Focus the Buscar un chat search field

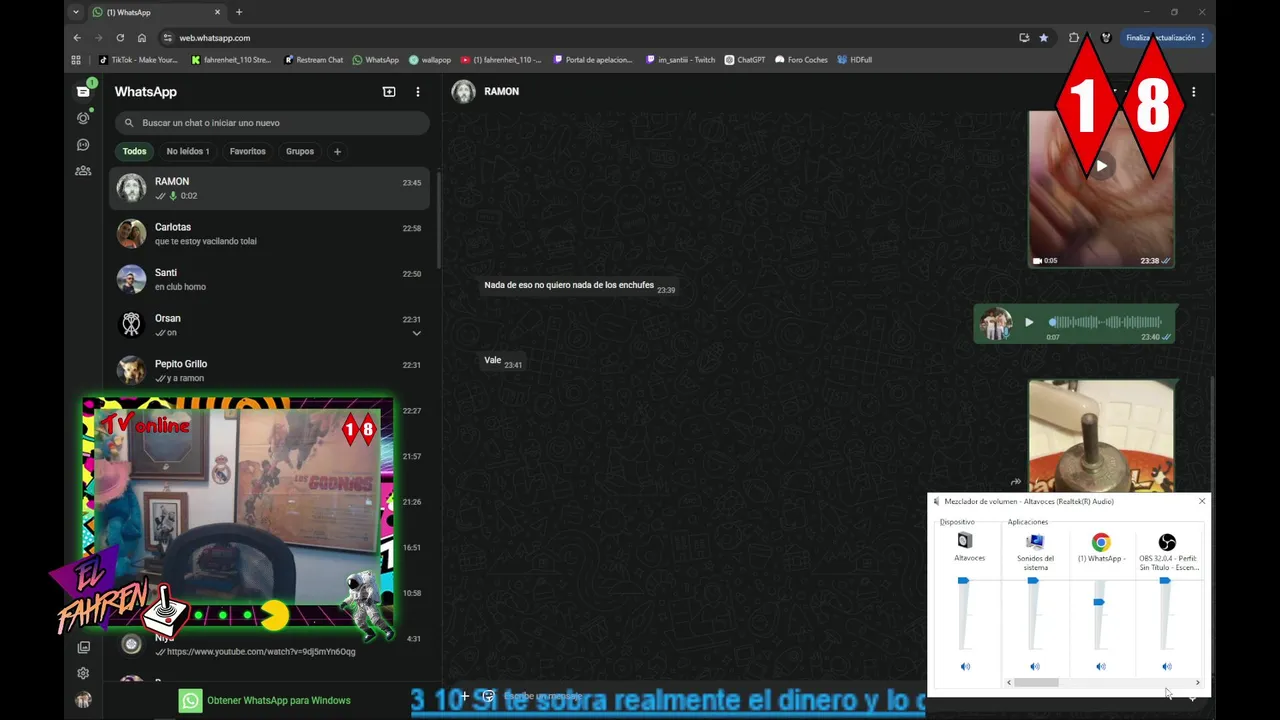272,123
